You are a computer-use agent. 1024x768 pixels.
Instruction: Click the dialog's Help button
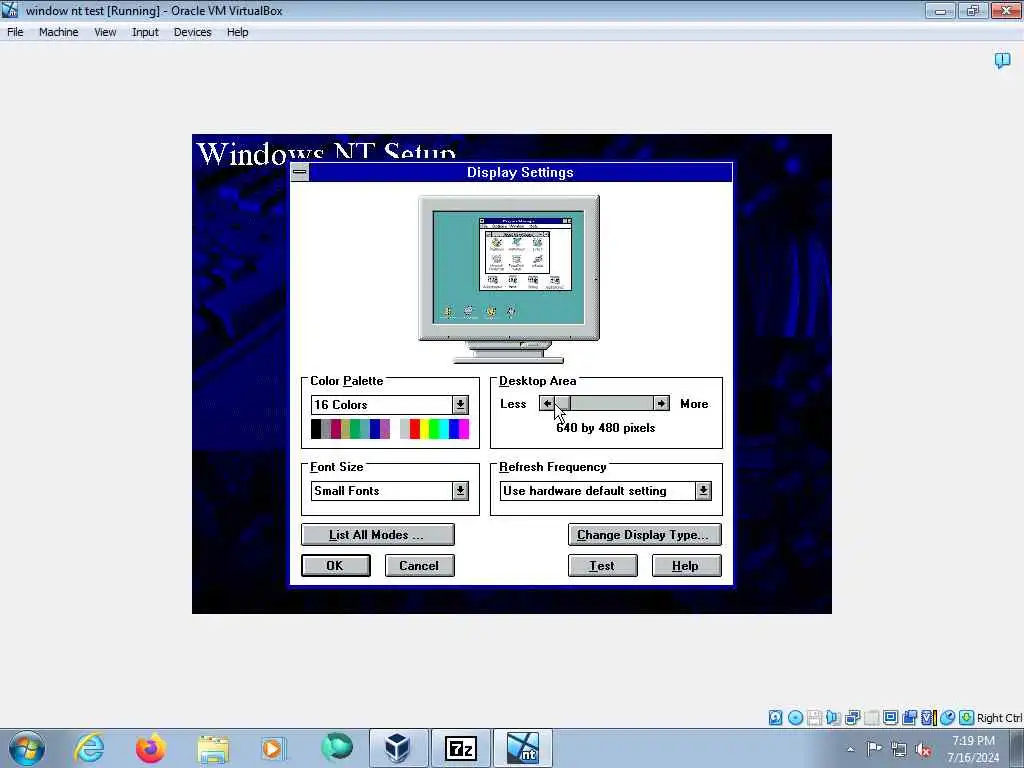pyautogui.click(x=686, y=566)
